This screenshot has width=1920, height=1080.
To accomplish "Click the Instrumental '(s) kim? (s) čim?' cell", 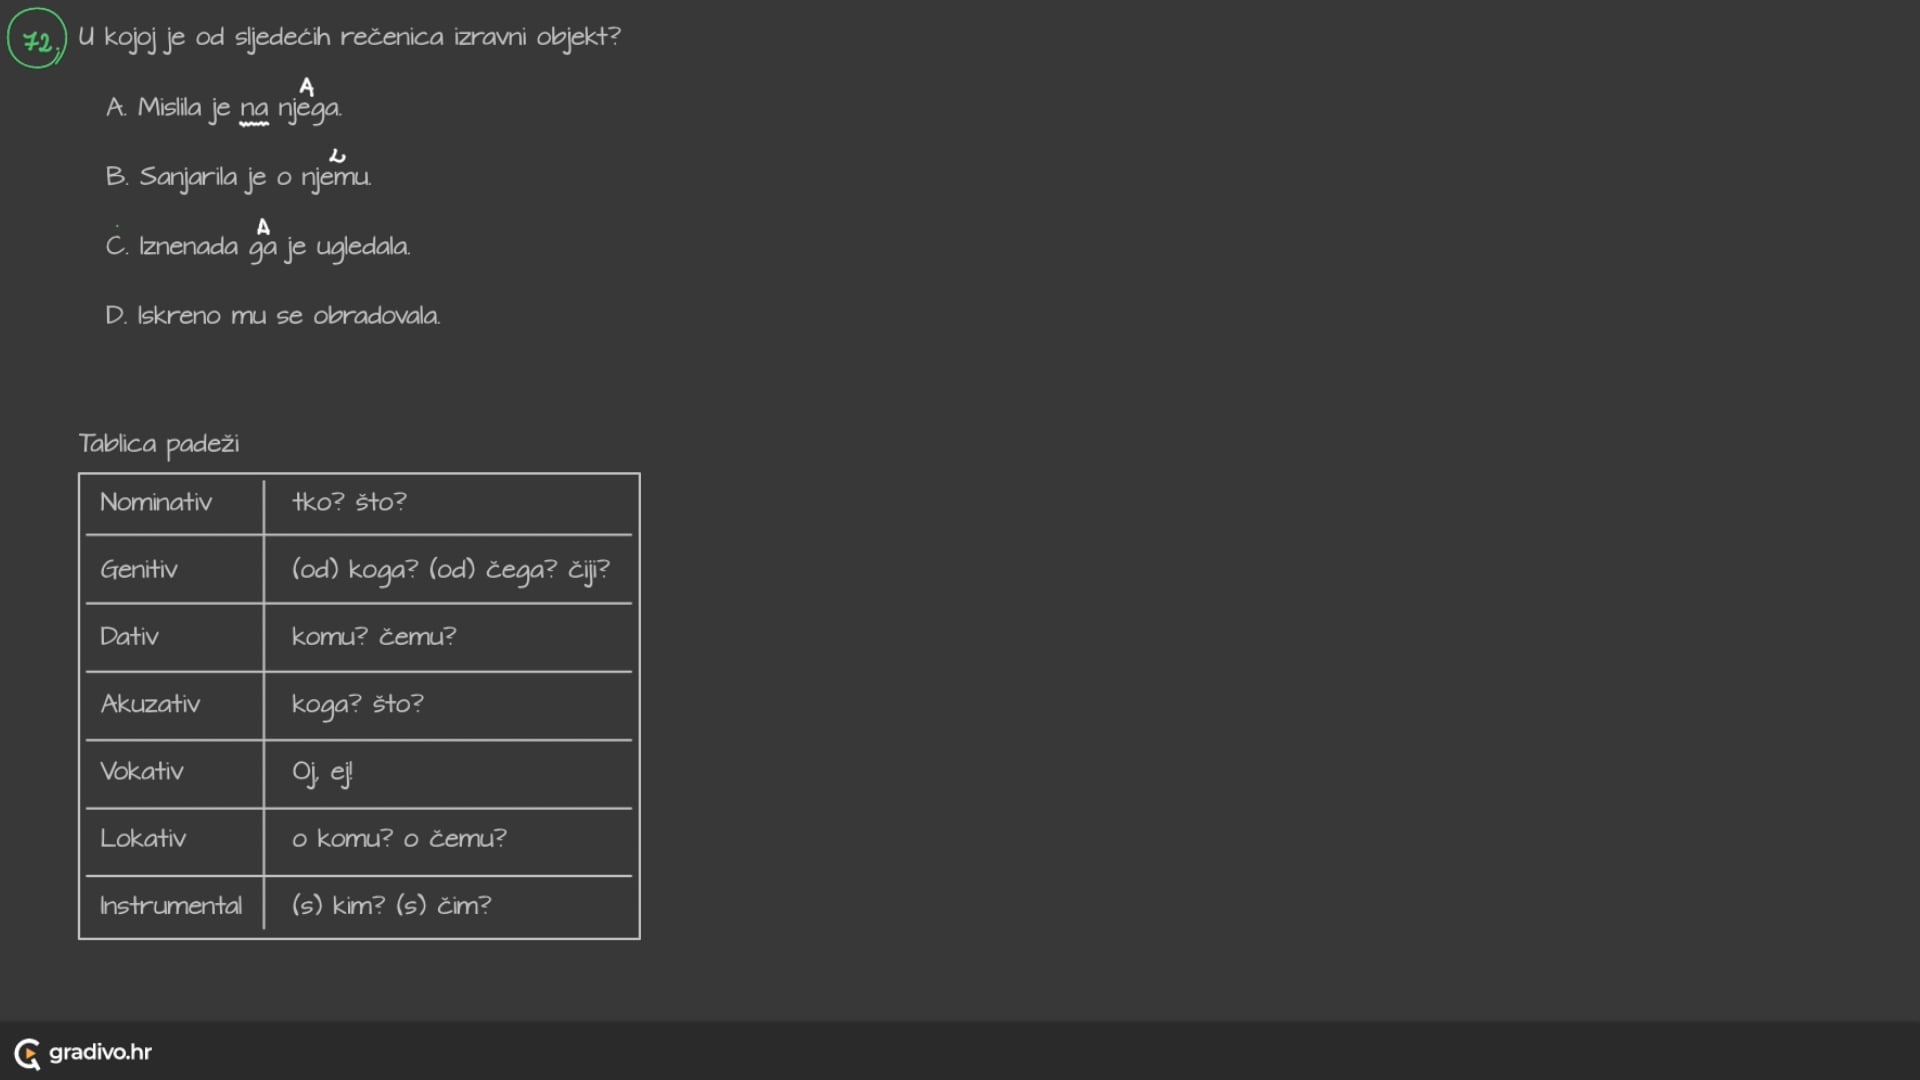I will (x=391, y=906).
